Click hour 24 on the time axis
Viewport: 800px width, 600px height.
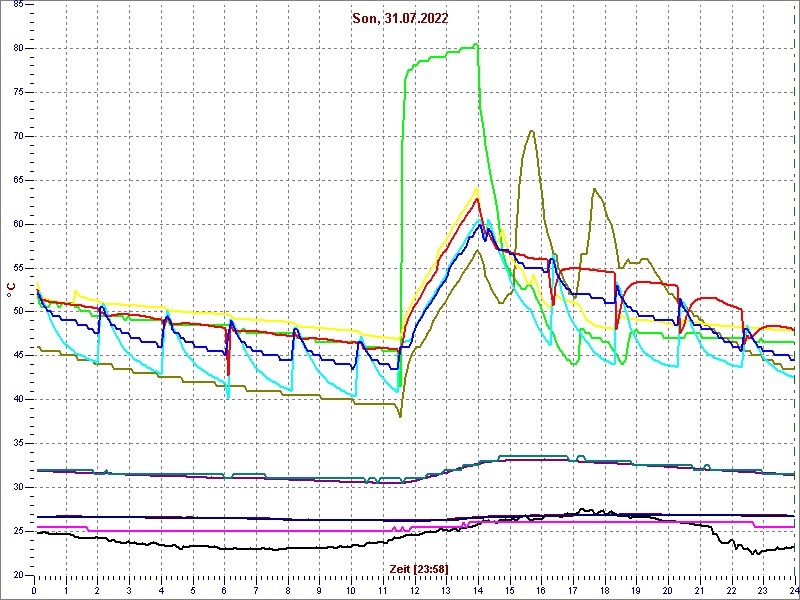[x=794, y=589]
